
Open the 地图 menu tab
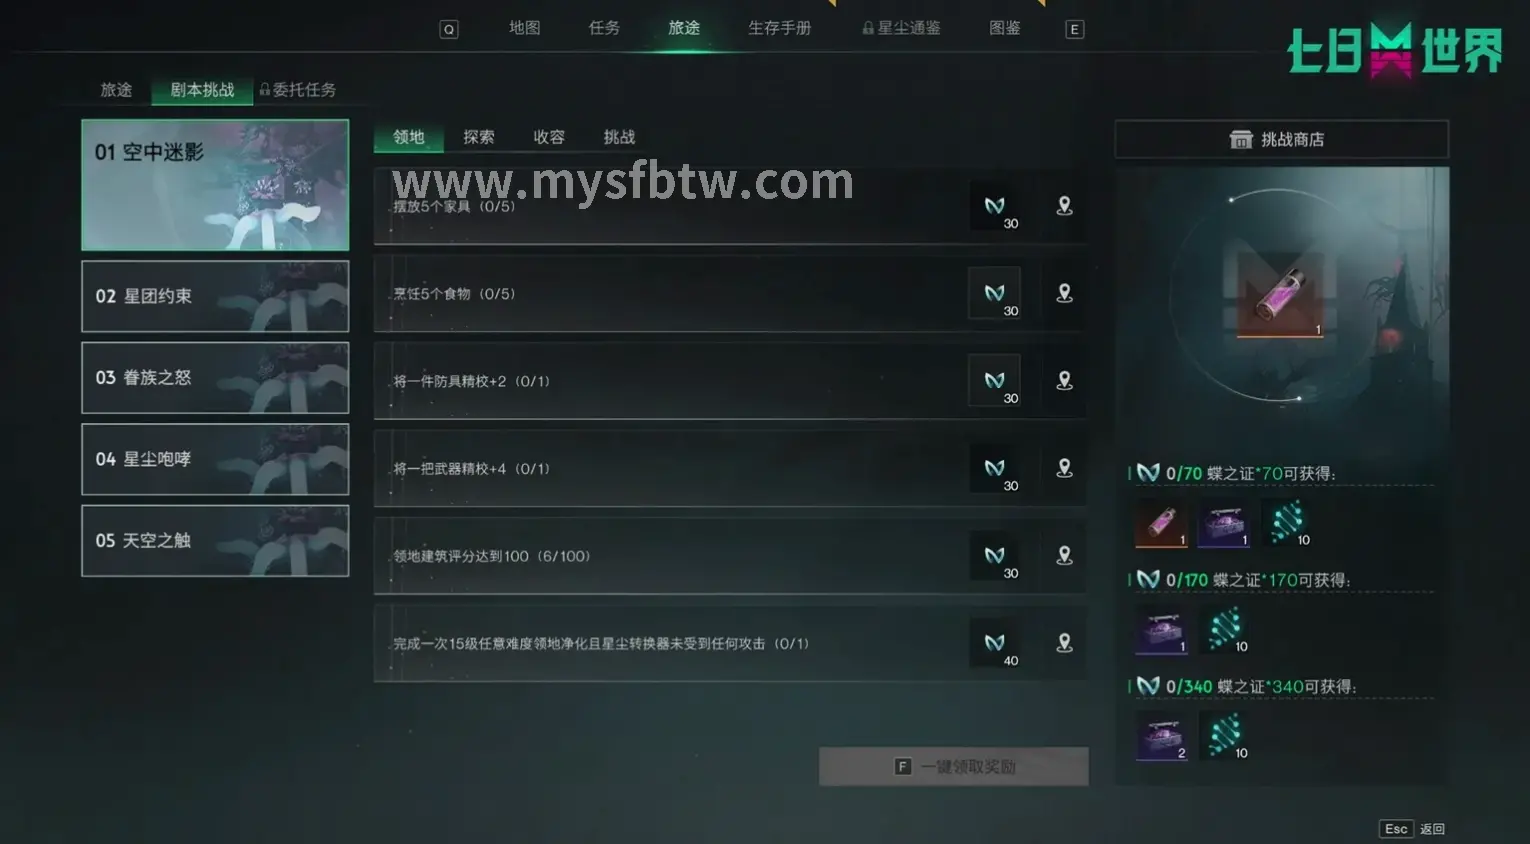(x=524, y=28)
